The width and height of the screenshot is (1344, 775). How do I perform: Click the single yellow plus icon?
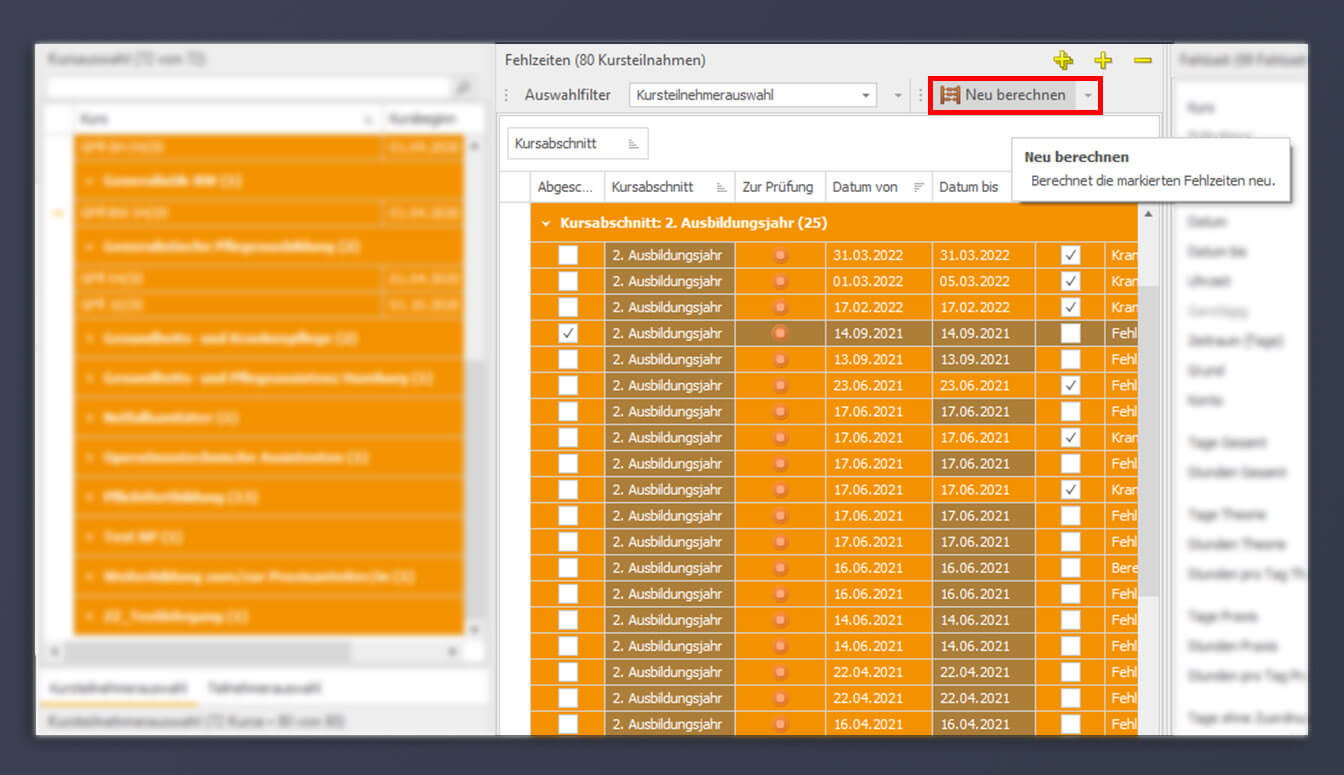[1103, 61]
